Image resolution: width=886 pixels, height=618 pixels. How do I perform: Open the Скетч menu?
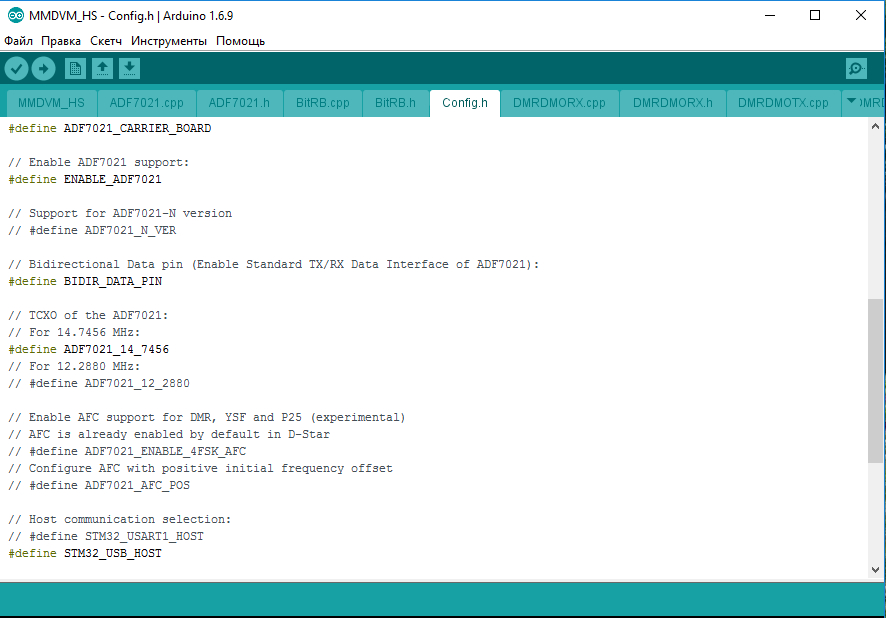106,41
